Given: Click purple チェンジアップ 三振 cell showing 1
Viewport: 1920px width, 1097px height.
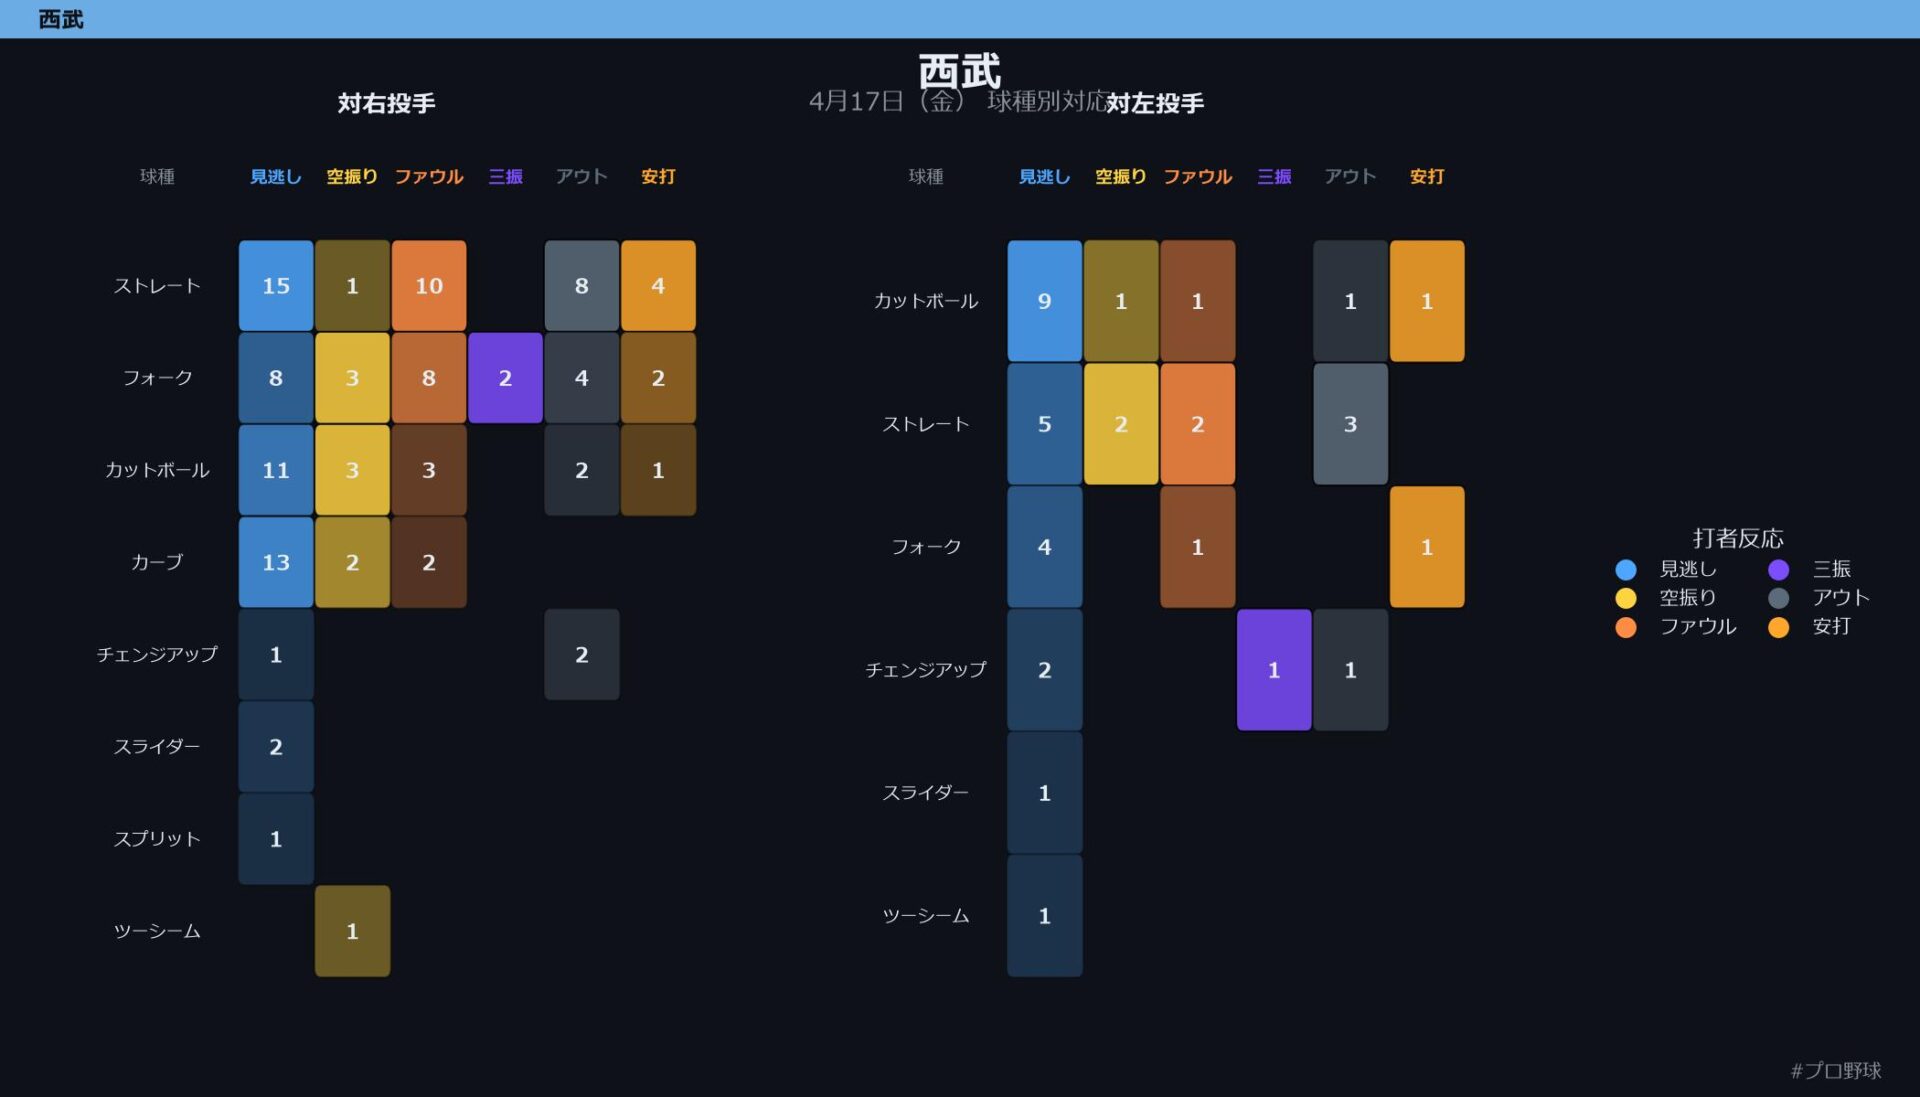Looking at the screenshot, I should coord(1274,670).
